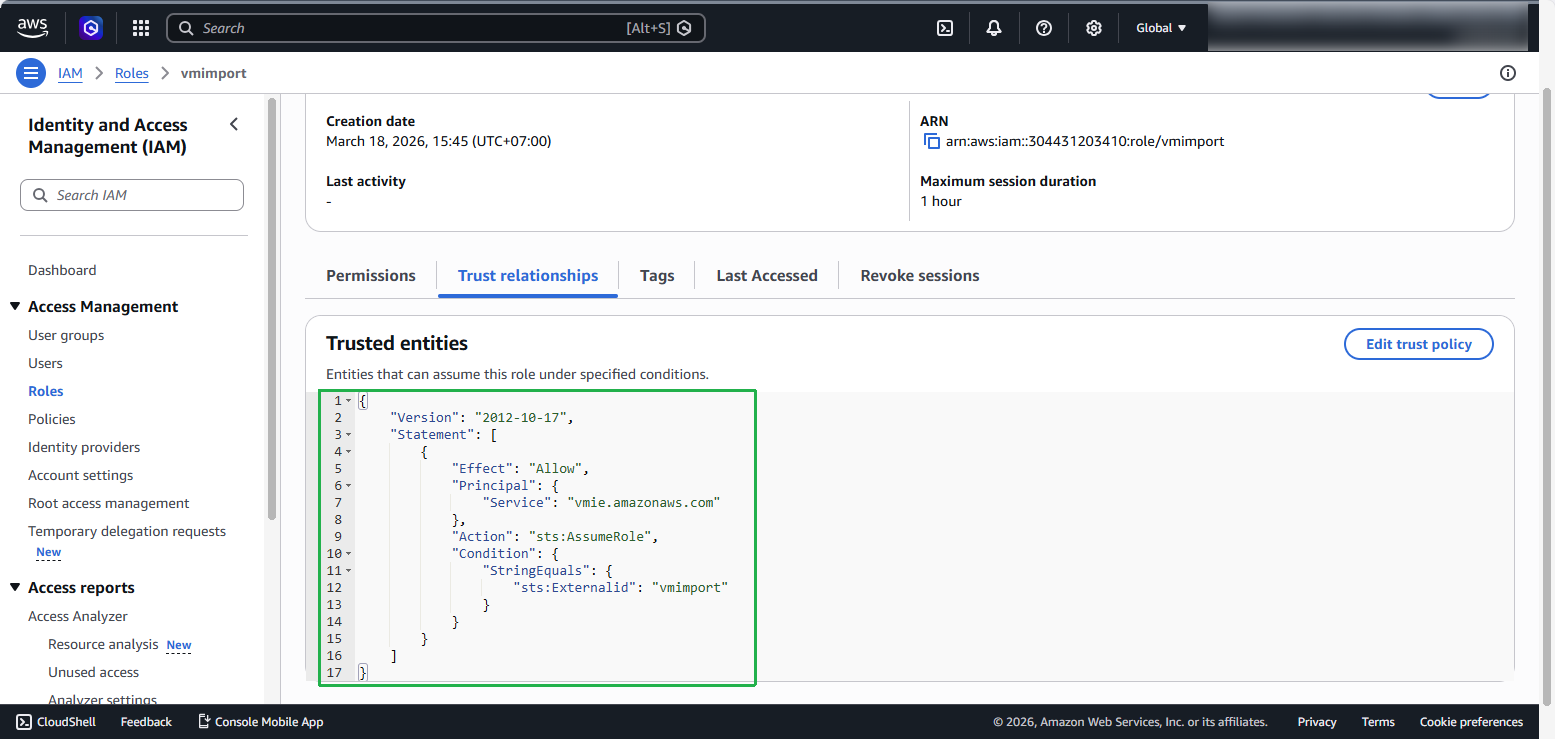The width and height of the screenshot is (1555, 739).
Task: Fold the Principal block at line 6
Action: pos(348,486)
